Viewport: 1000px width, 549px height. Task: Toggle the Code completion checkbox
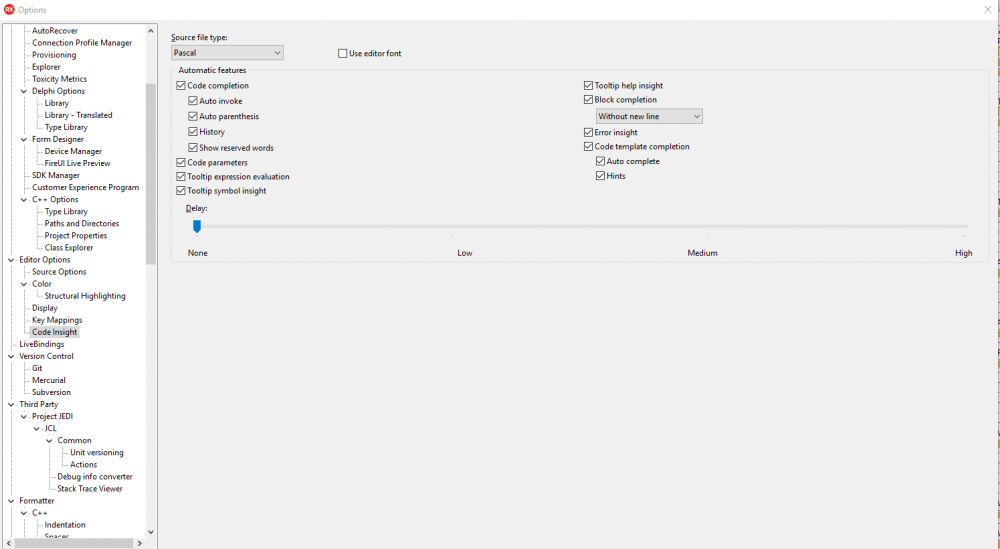point(181,85)
